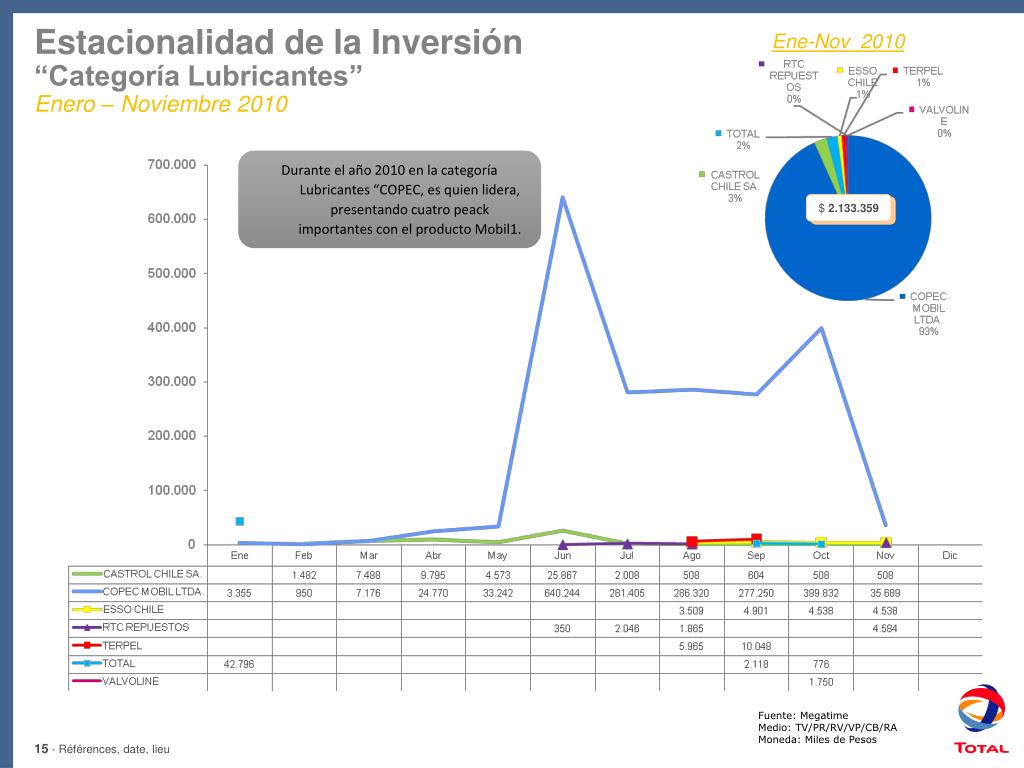Click the “Categoría Lubricantes” subtitle

[199, 76]
